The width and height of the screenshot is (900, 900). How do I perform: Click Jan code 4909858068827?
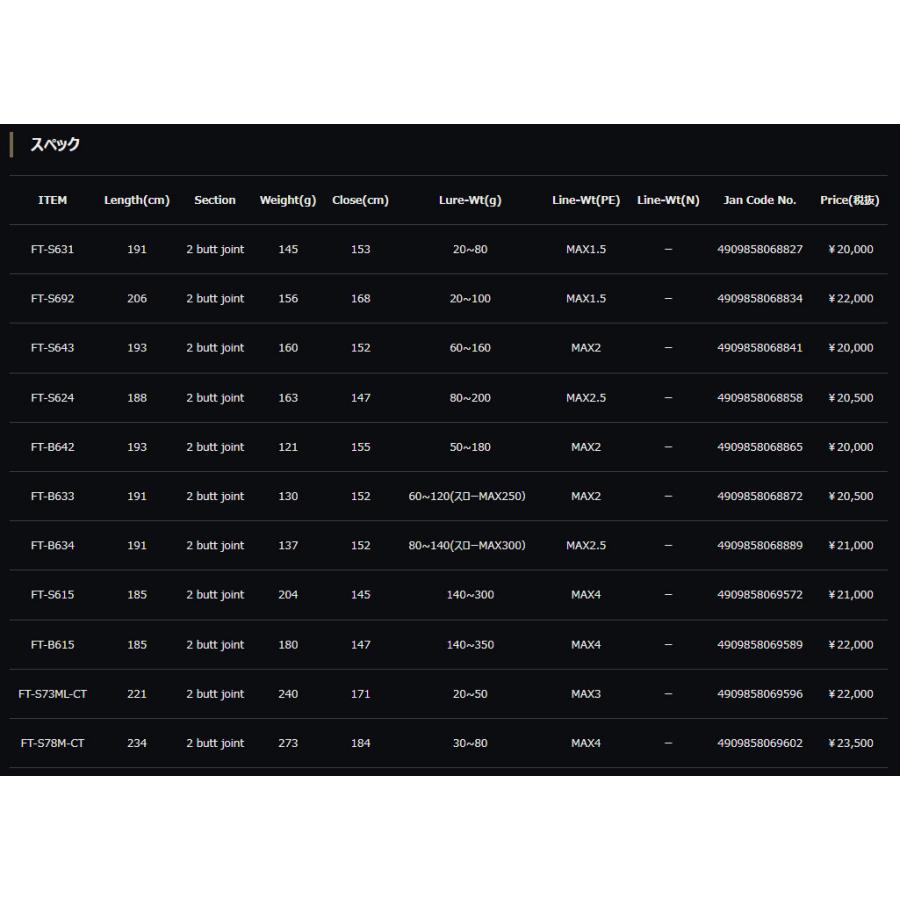tap(760, 249)
